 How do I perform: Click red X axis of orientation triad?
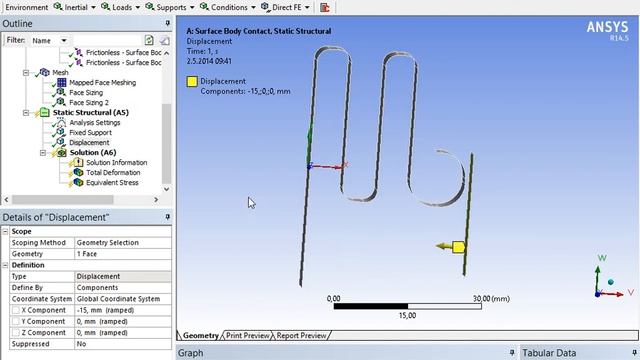(x=613, y=293)
